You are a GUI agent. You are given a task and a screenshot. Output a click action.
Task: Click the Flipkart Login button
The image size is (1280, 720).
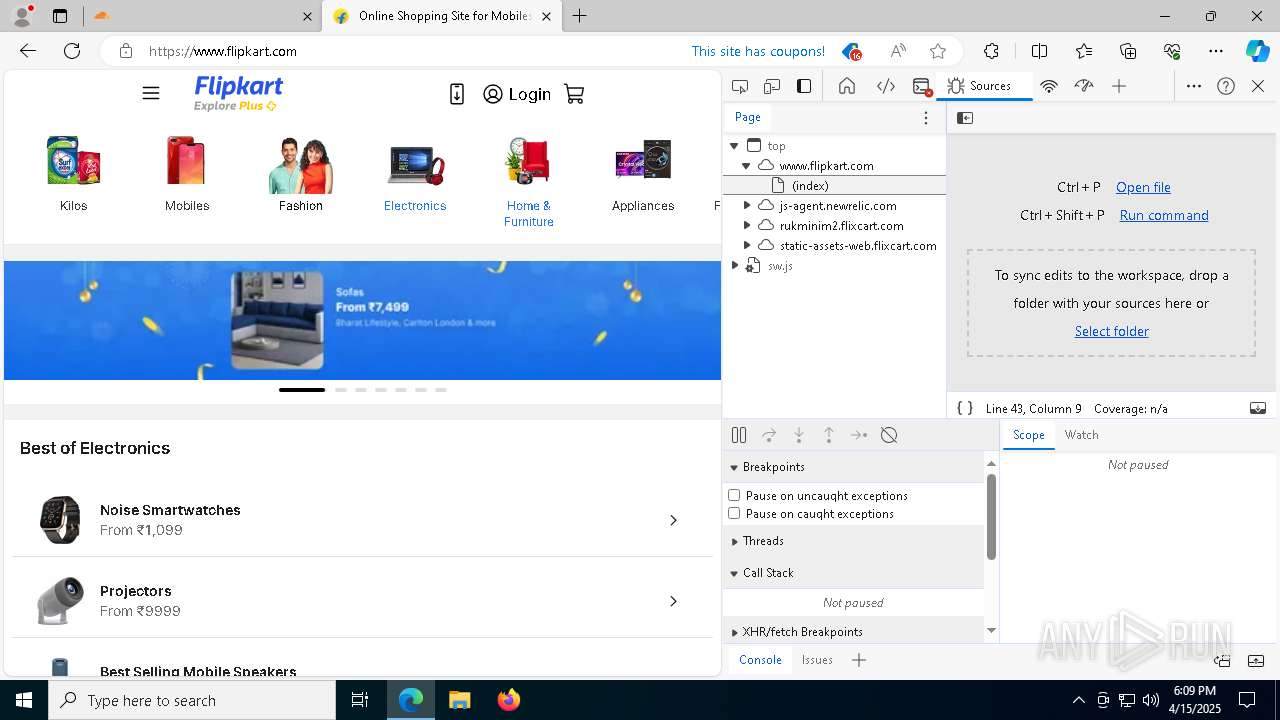click(517, 94)
